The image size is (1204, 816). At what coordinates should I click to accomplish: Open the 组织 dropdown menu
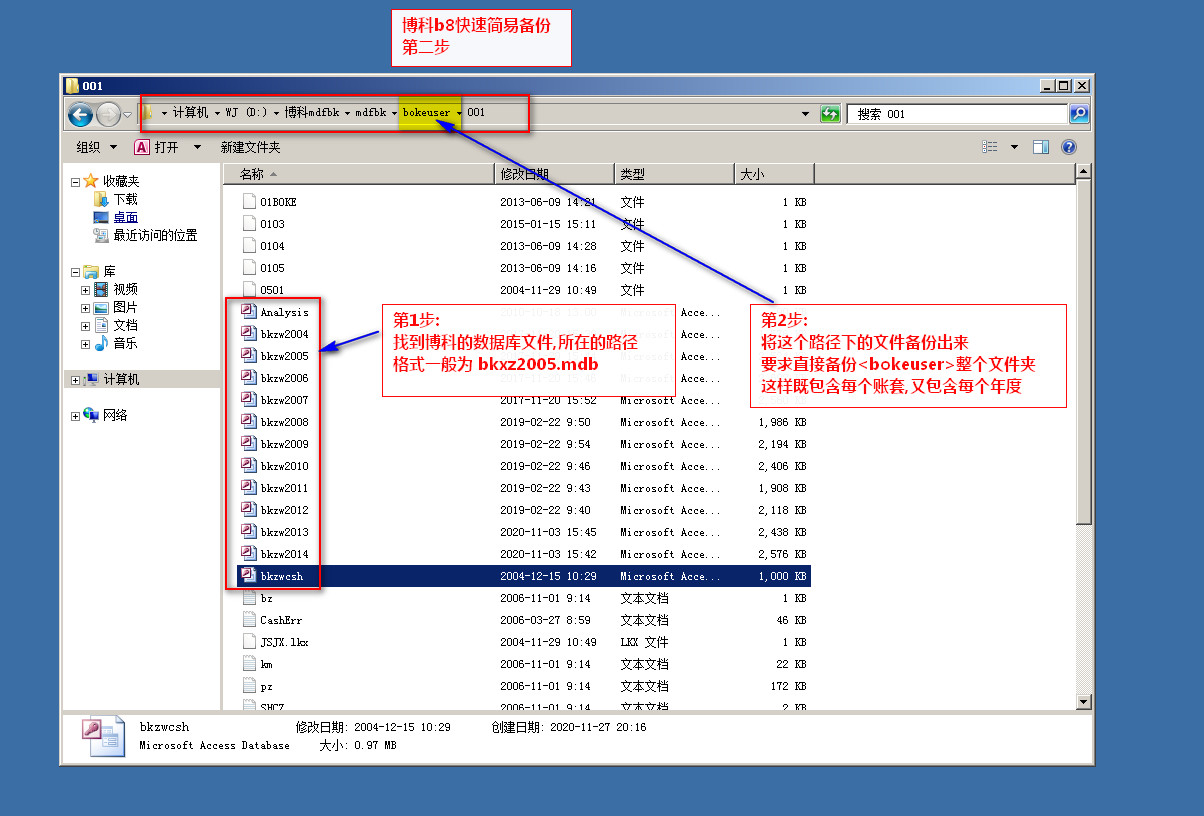96,147
